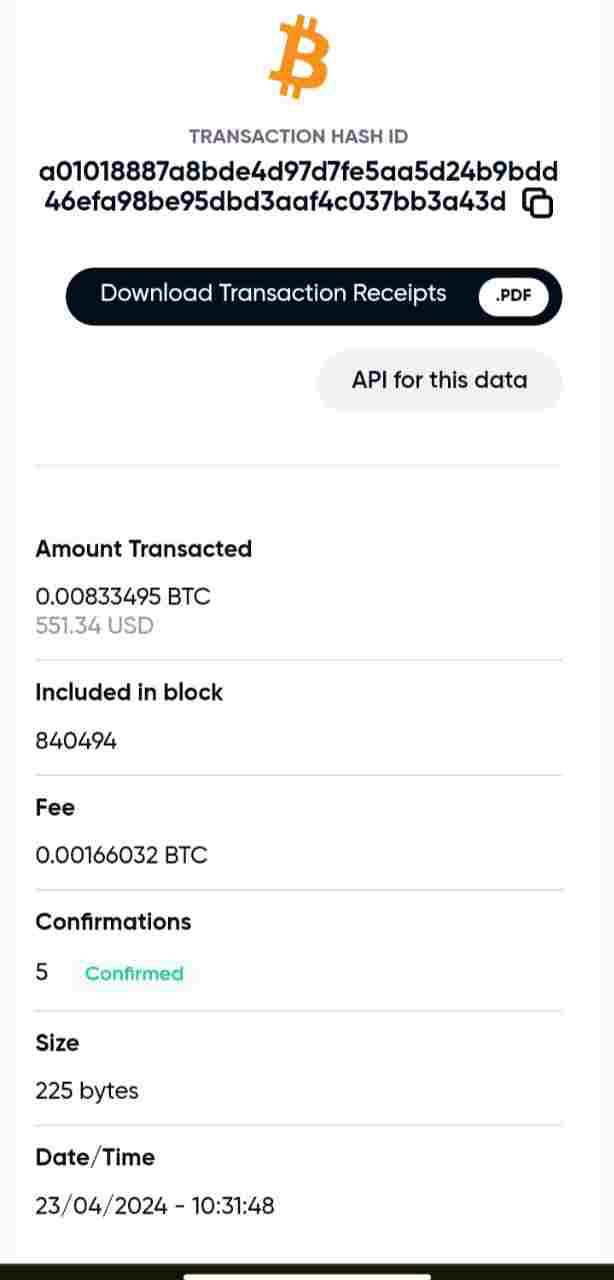Click the Amount Transacted heading

pyautogui.click(x=143, y=549)
